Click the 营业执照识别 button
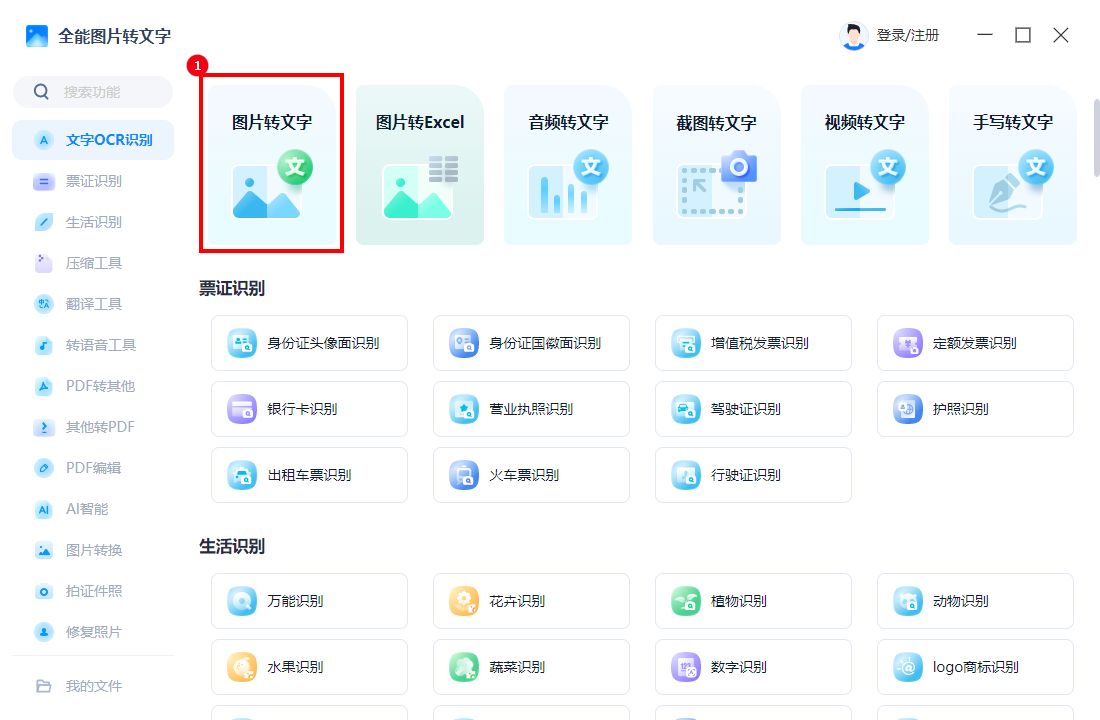This screenshot has height=720, width=1100. (x=531, y=409)
